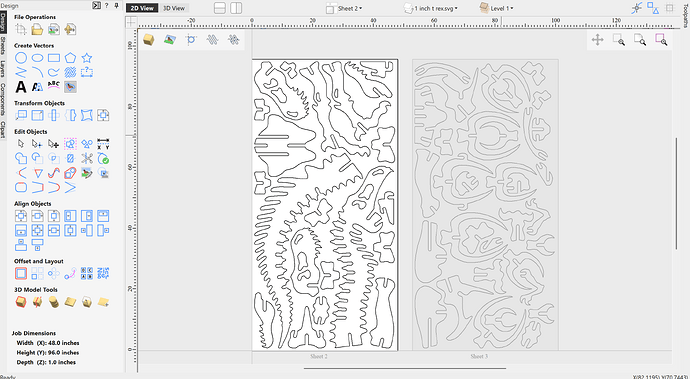Toggle the panel pin icon
Screen dimensions: 690x379
pos(117,5)
